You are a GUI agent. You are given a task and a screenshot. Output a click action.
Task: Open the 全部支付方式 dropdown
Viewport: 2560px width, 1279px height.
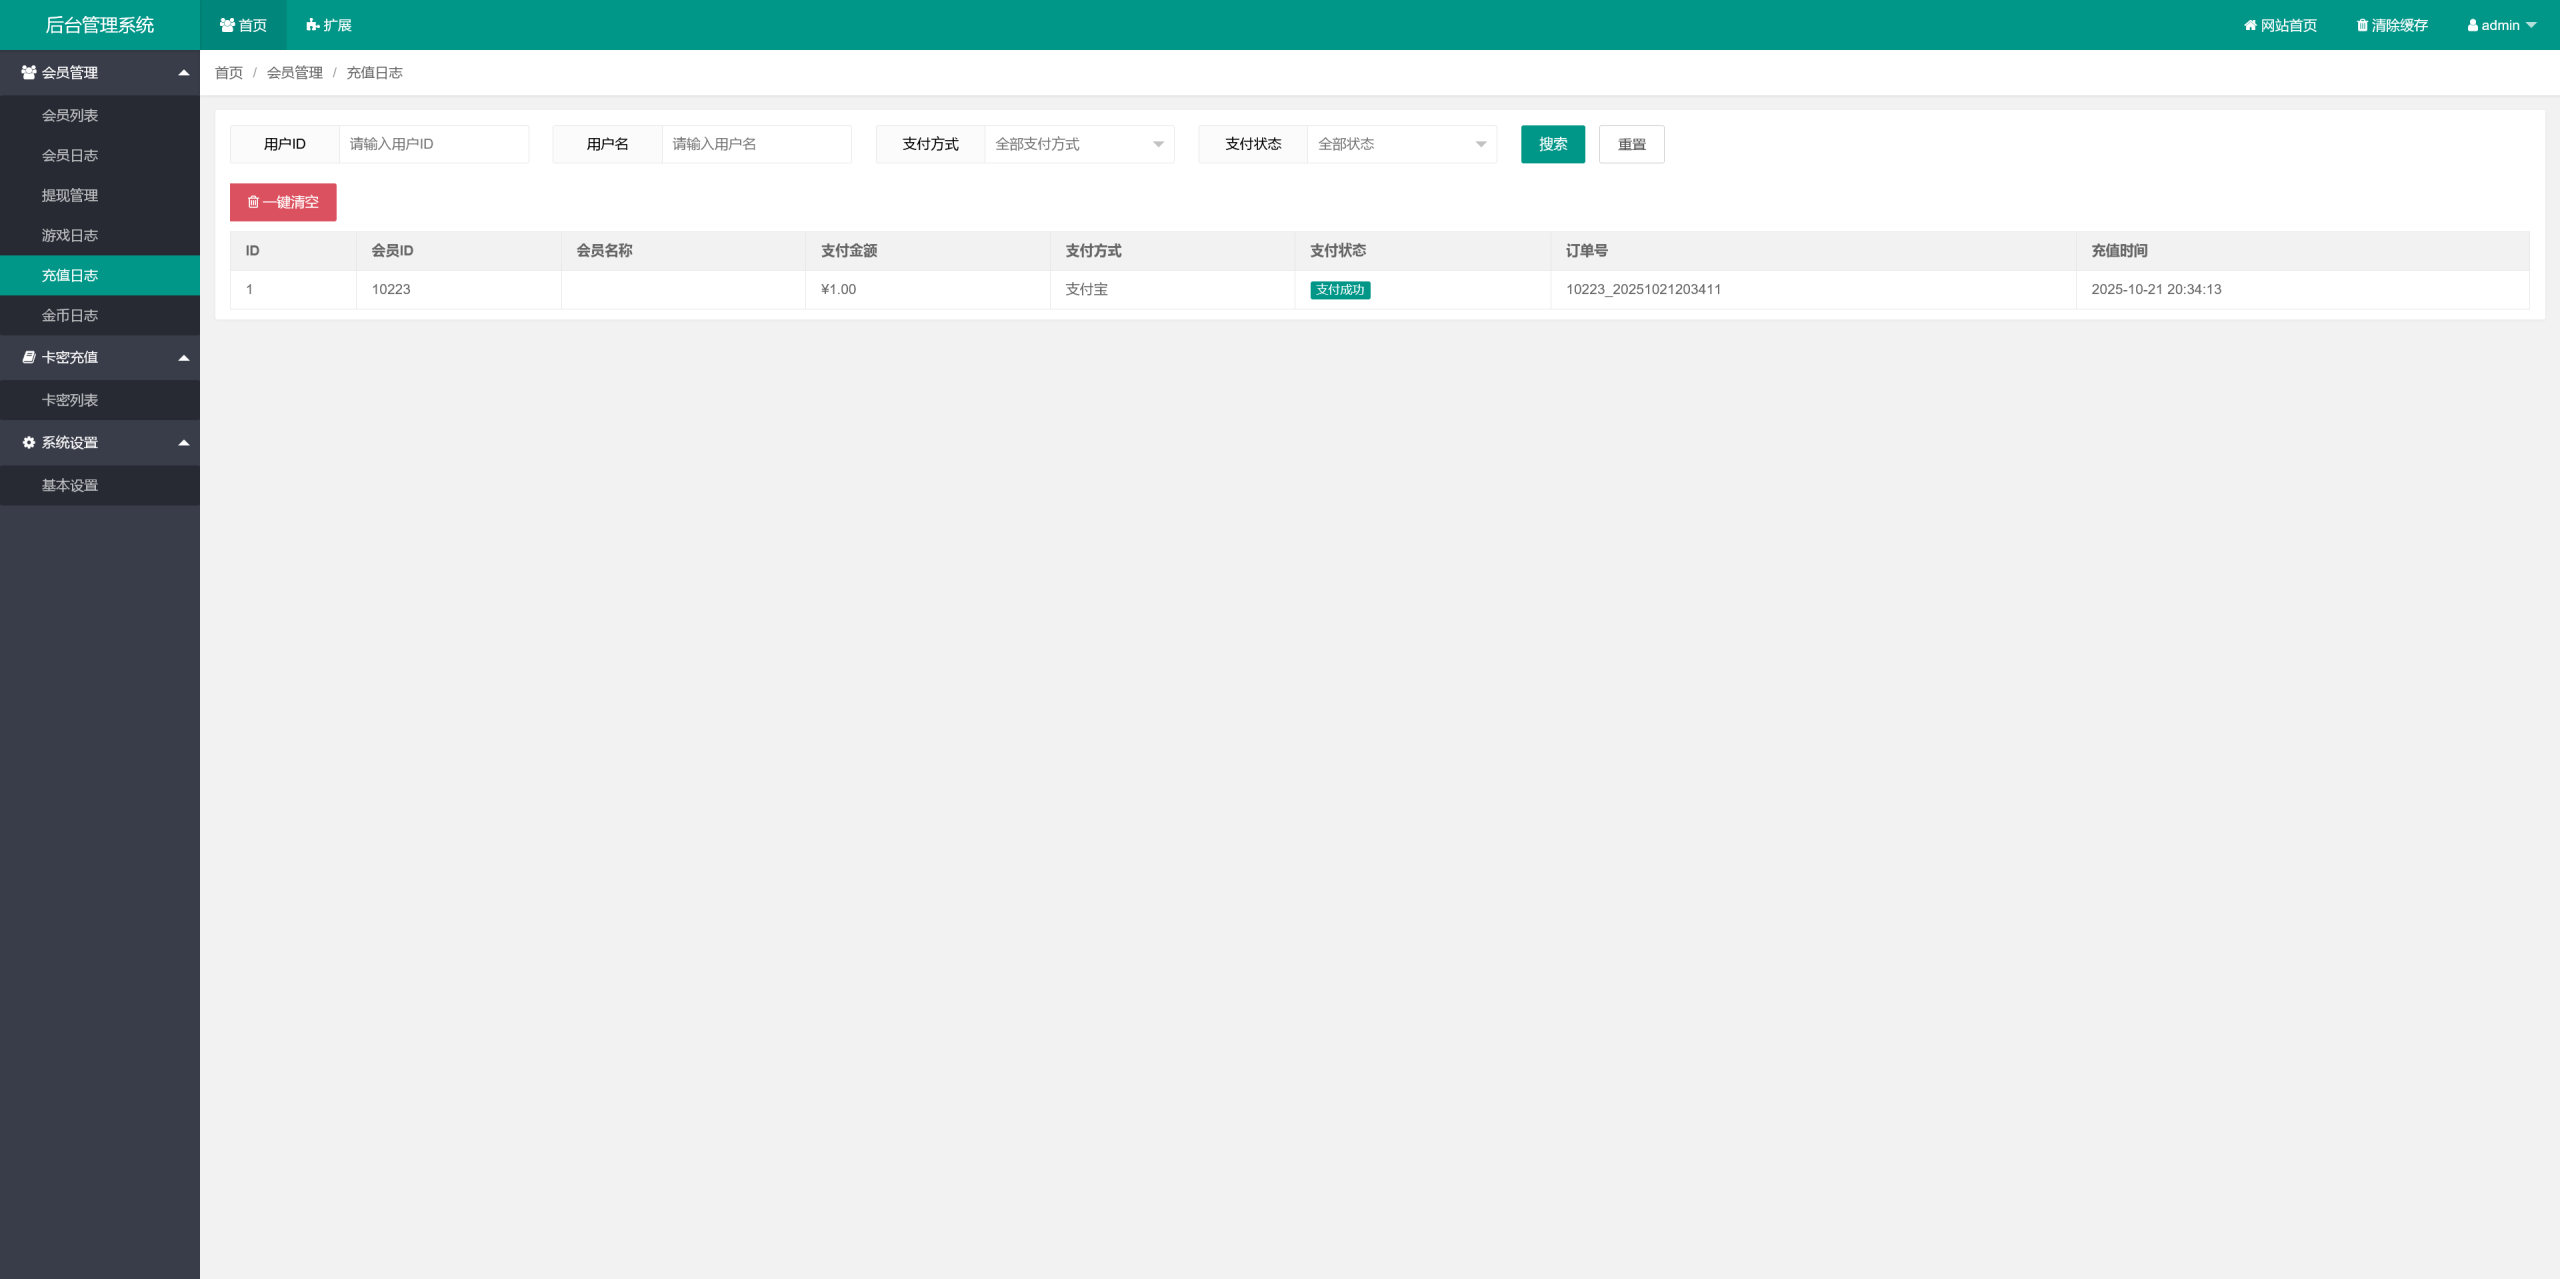[x=1078, y=145]
